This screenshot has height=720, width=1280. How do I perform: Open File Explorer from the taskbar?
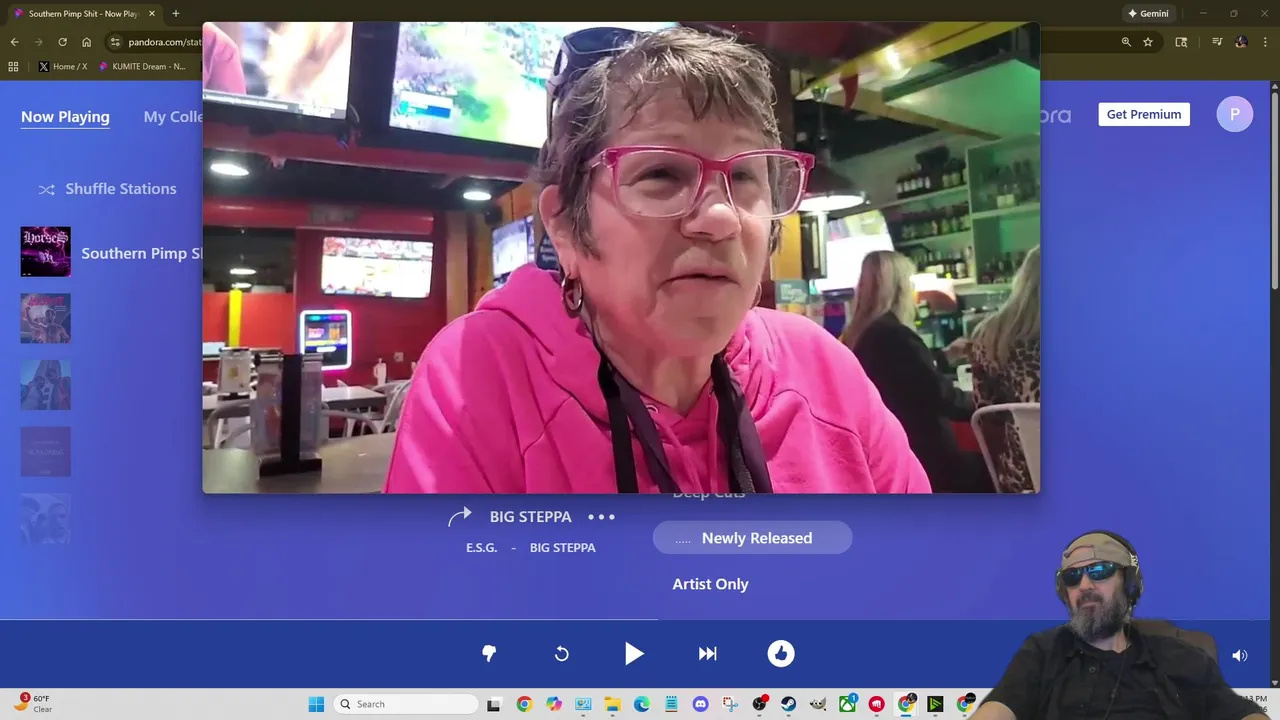612,704
